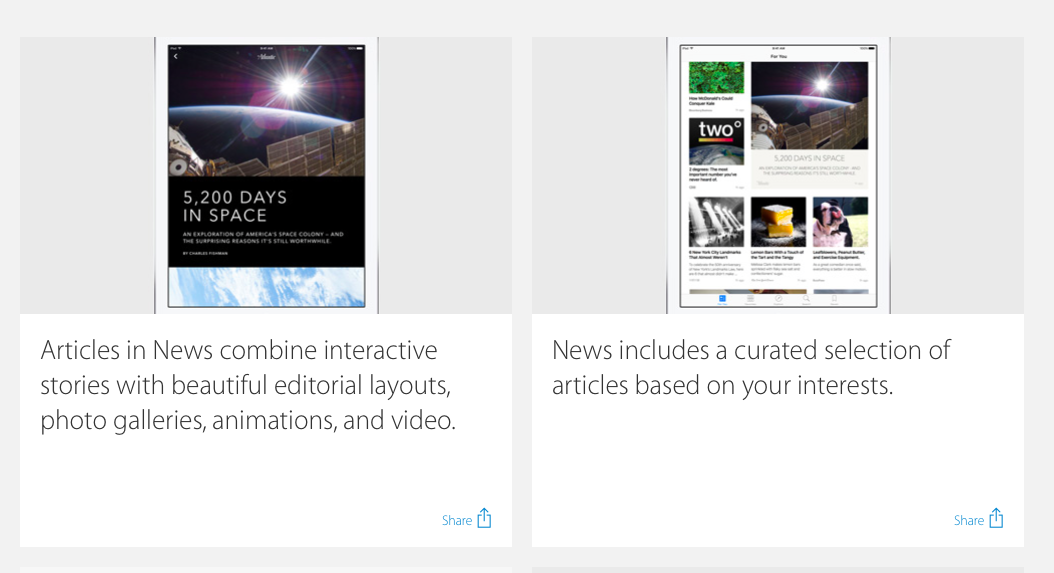Open the dog photo article thumbnail

[839, 221]
